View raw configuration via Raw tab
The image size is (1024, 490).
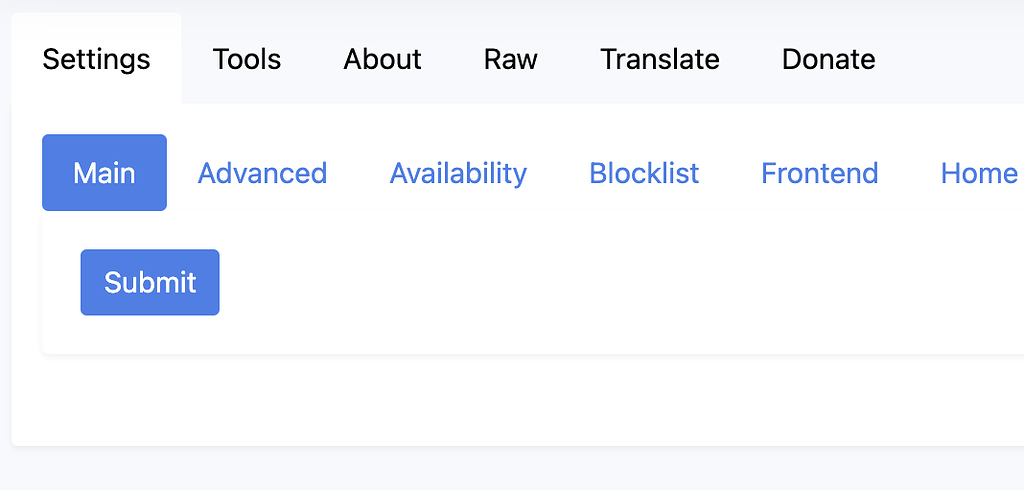tap(510, 59)
